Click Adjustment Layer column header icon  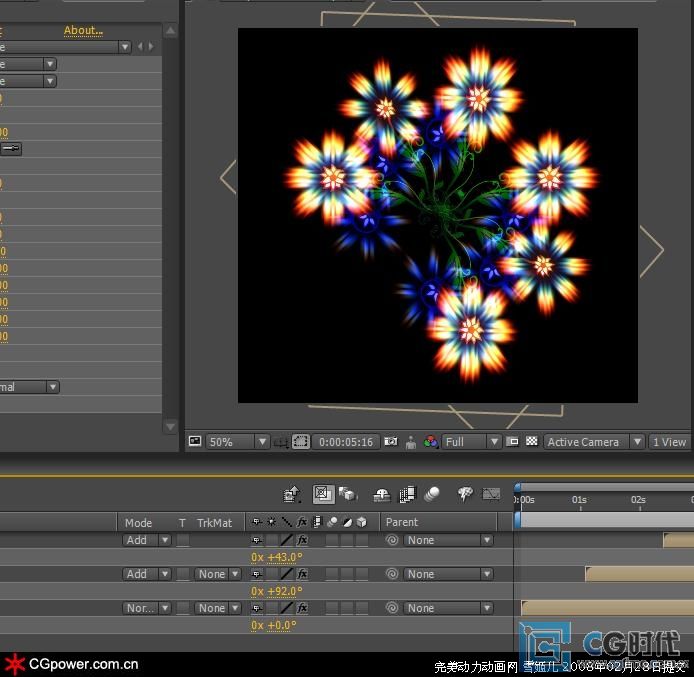coord(347,523)
